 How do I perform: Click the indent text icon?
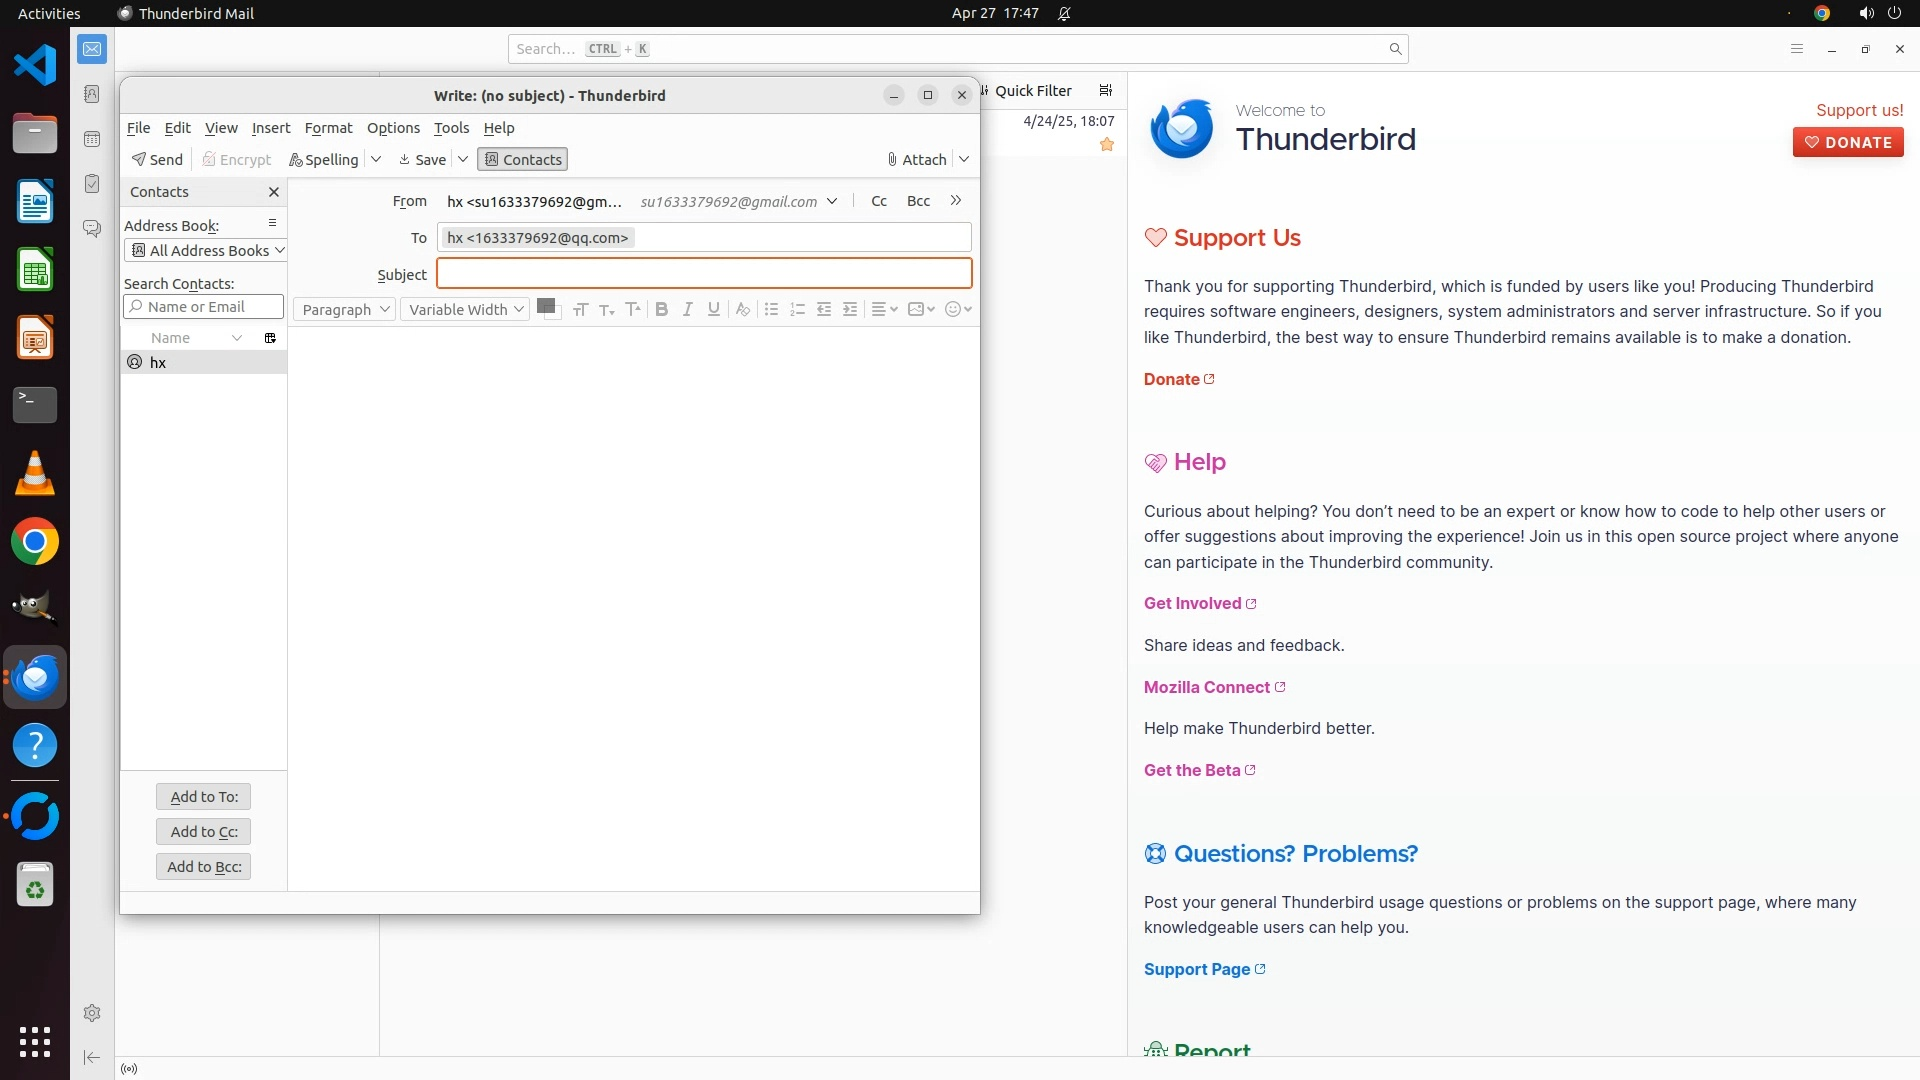(x=850, y=310)
